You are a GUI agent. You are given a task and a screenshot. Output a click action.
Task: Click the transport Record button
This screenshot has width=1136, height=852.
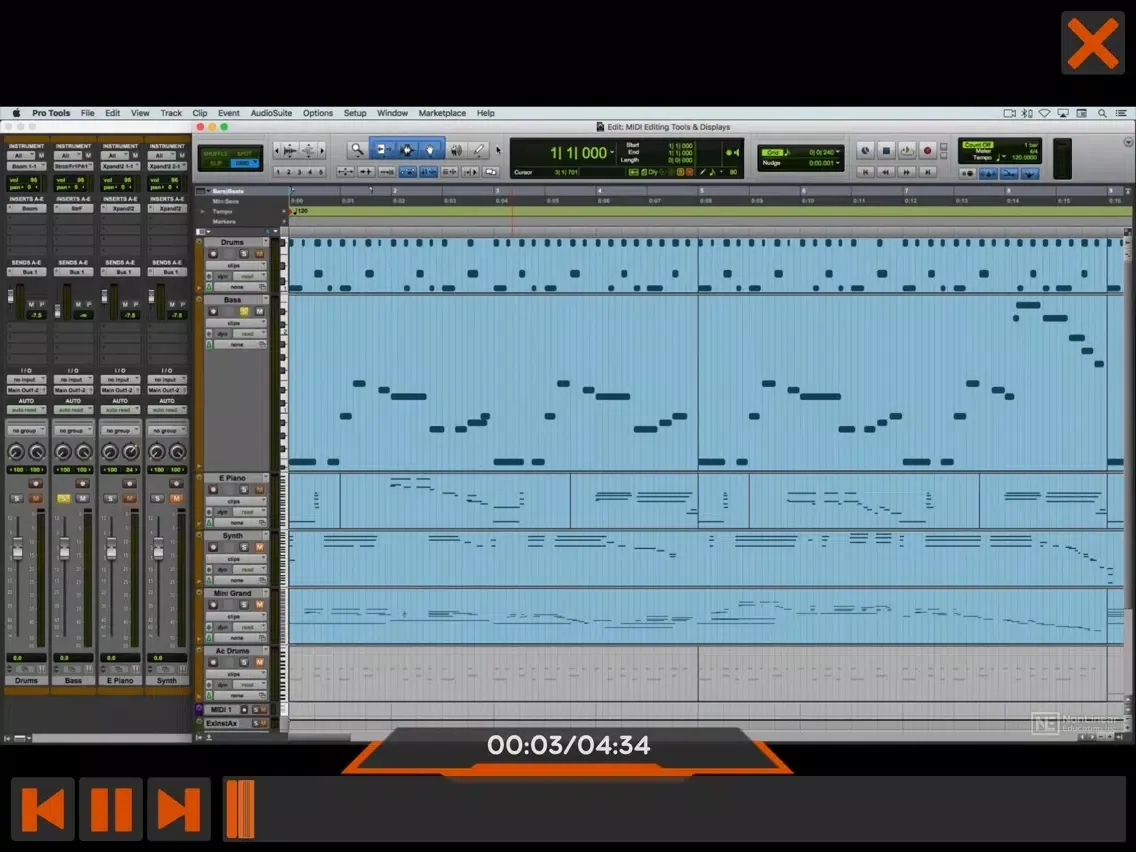point(927,151)
